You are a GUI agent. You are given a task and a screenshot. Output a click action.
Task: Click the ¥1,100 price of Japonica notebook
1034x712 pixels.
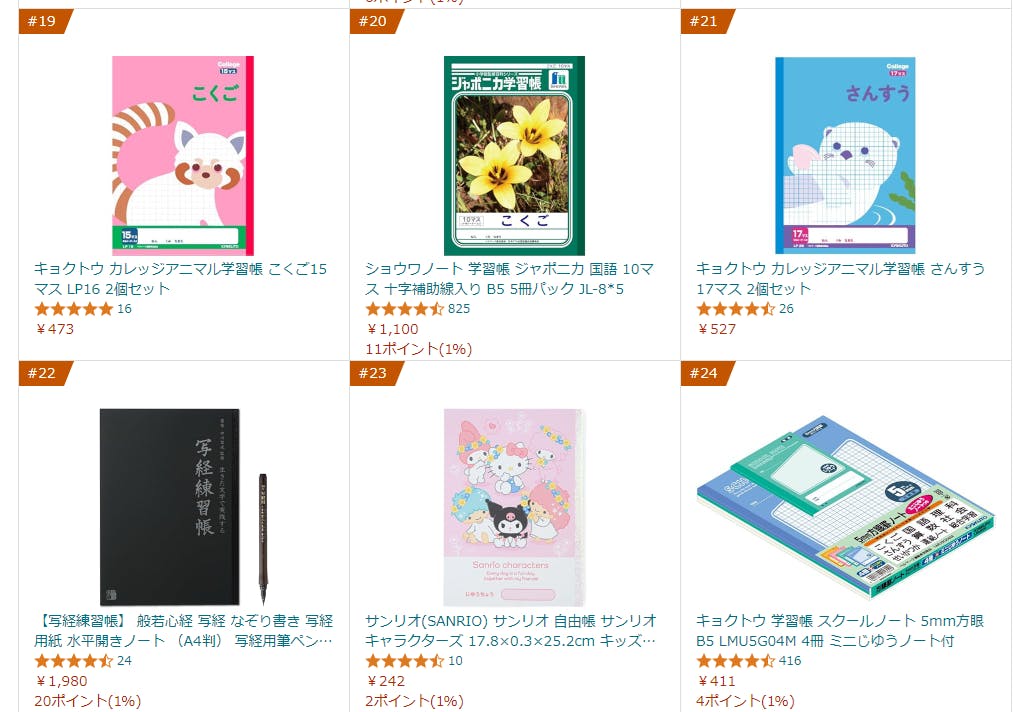click(392, 329)
